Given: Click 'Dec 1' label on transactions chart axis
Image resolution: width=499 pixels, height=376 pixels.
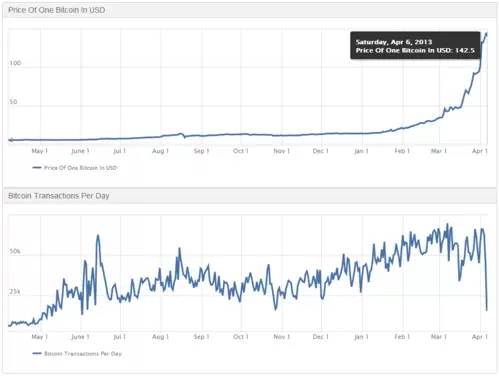Looking at the screenshot, I should tap(321, 337).
